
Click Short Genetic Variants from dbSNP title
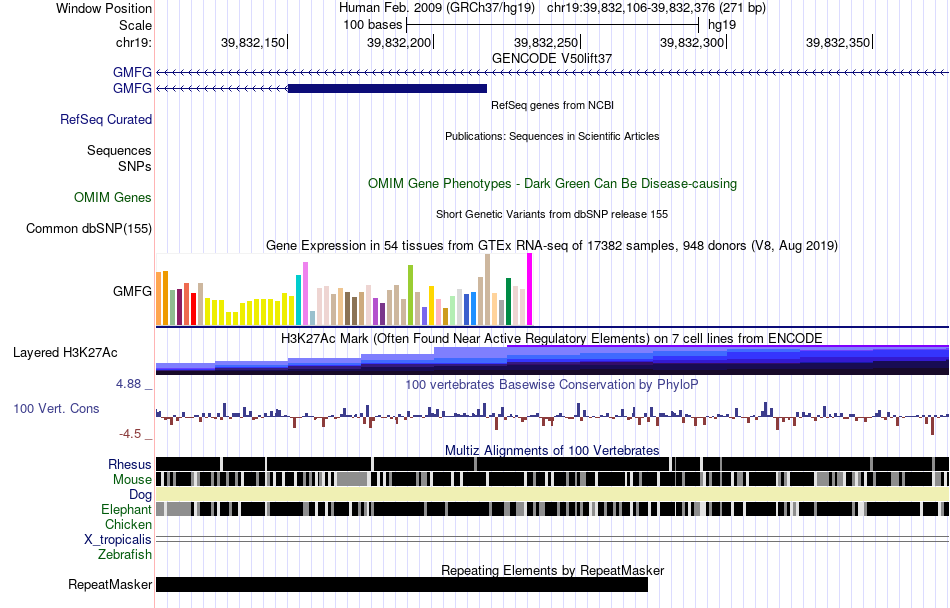(552, 214)
